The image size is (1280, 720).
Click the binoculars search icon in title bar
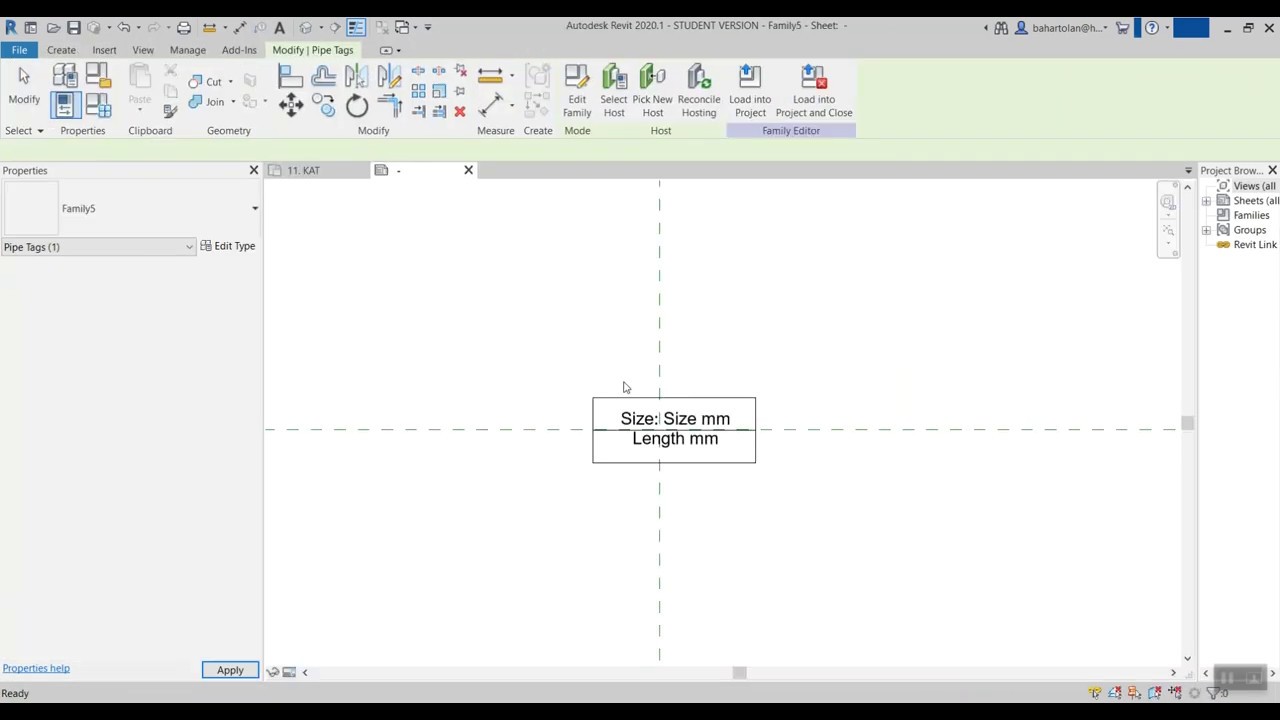(x=1001, y=28)
